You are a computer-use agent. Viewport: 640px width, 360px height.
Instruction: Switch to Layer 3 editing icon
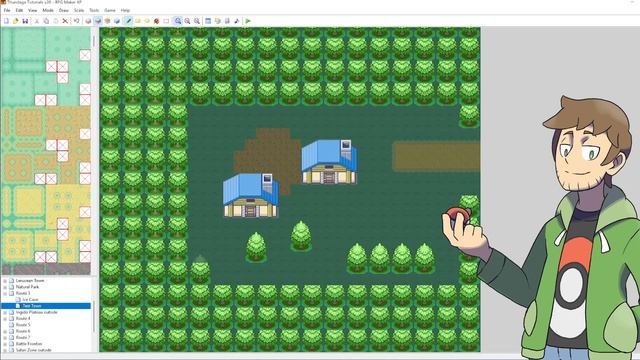coord(107,21)
